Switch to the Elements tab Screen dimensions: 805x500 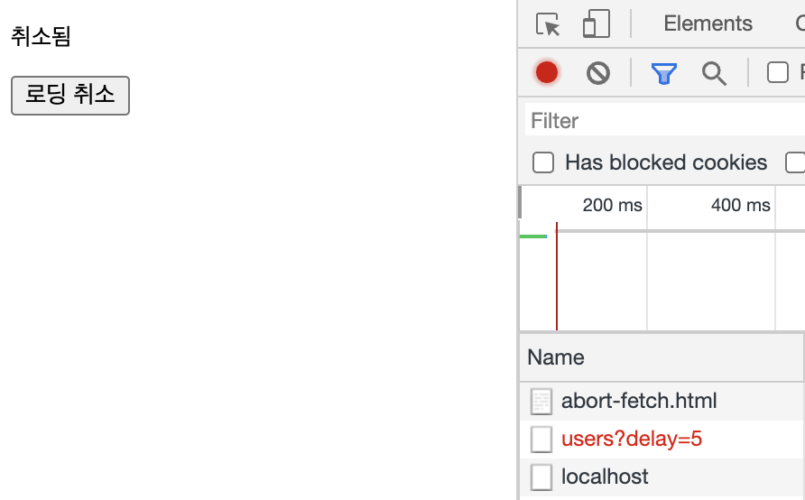[x=707, y=24]
